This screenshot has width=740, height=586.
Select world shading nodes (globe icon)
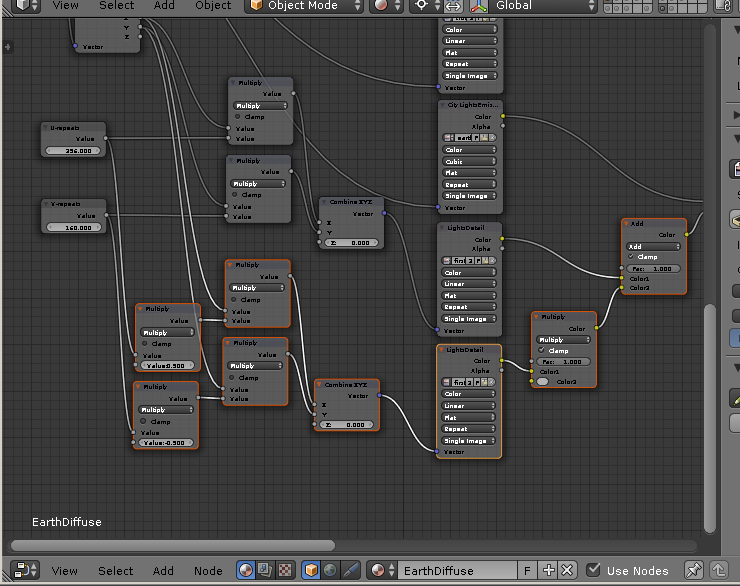coord(330,570)
